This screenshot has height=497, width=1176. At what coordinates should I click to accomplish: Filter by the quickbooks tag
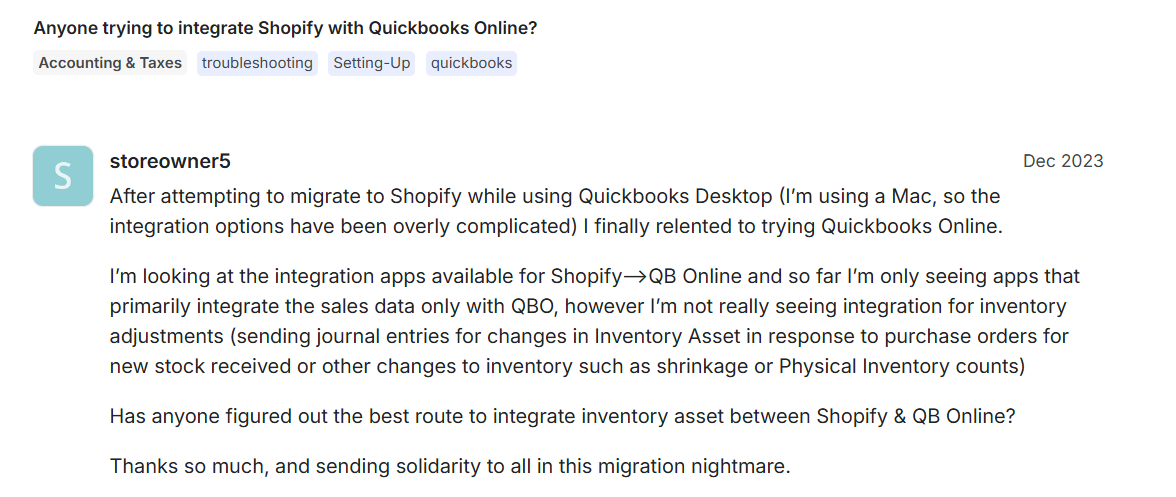(x=471, y=63)
